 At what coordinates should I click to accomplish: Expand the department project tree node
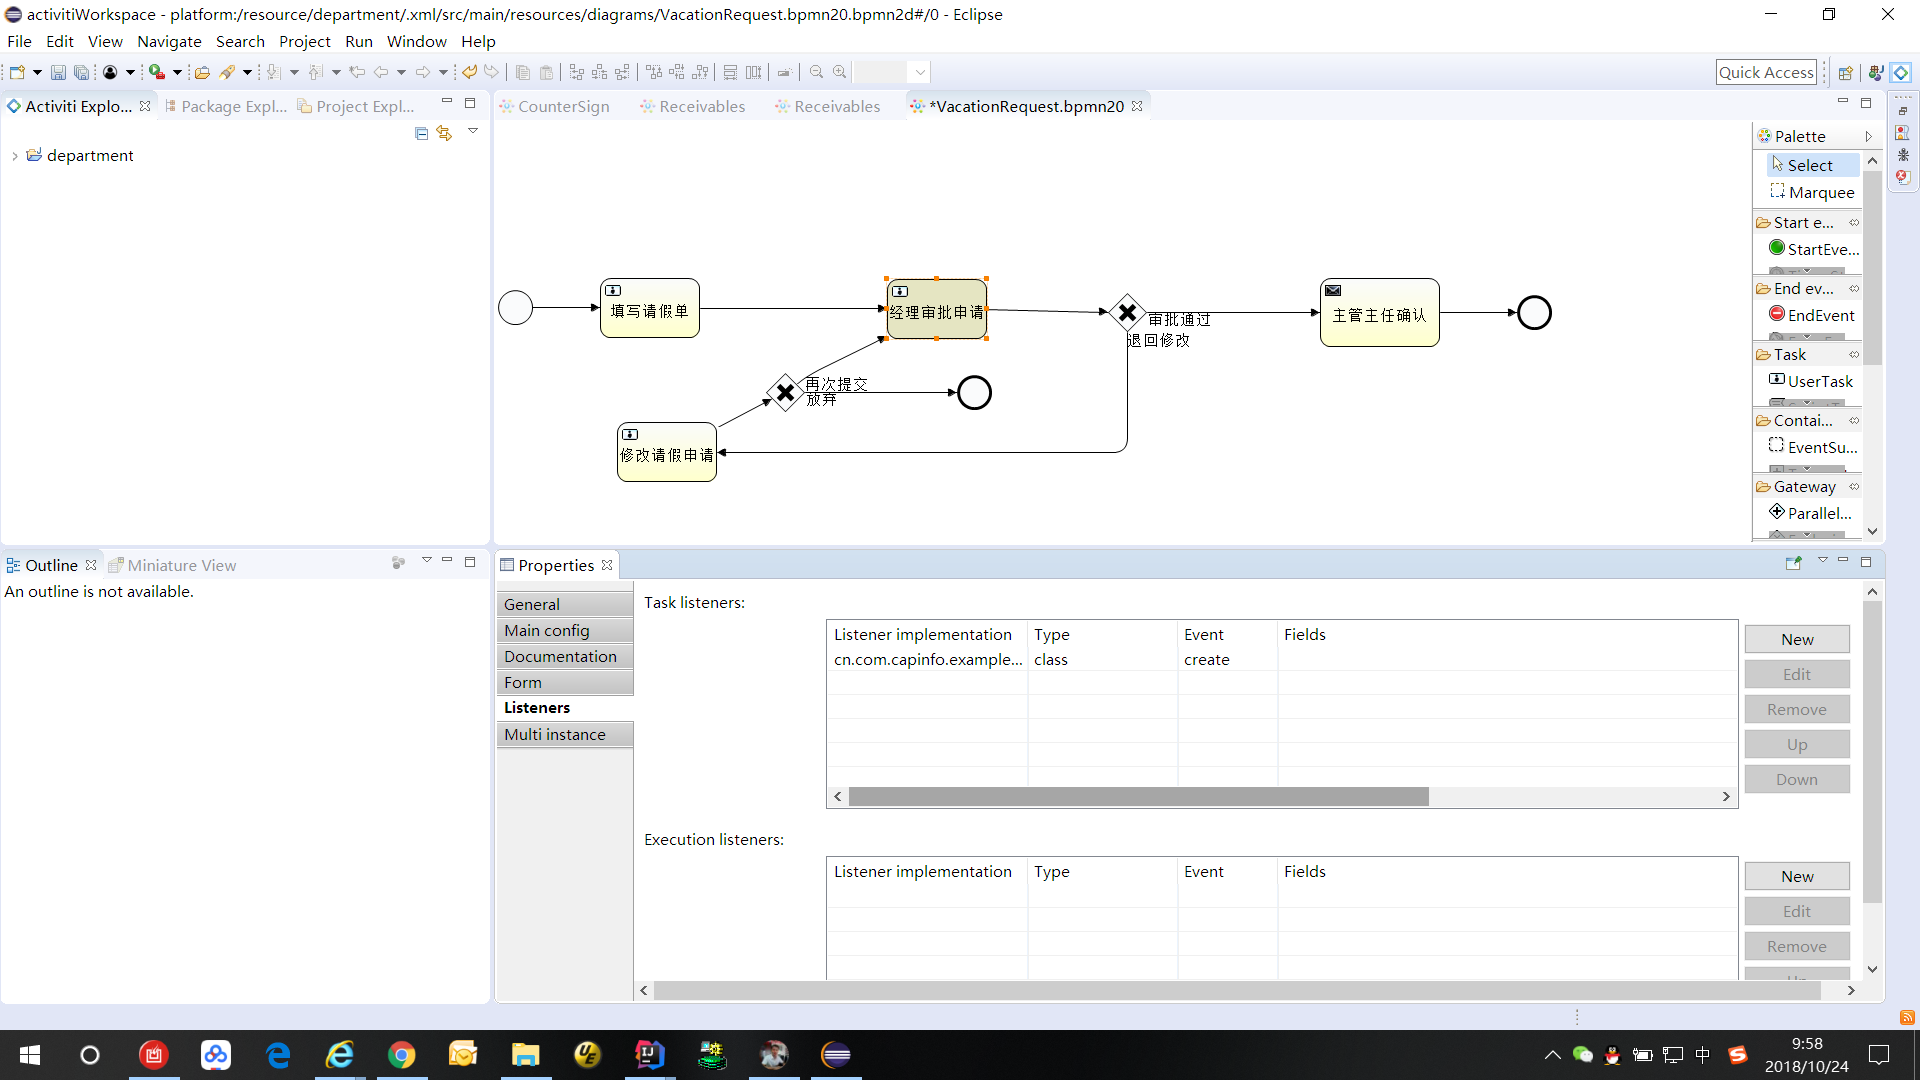[14, 156]
